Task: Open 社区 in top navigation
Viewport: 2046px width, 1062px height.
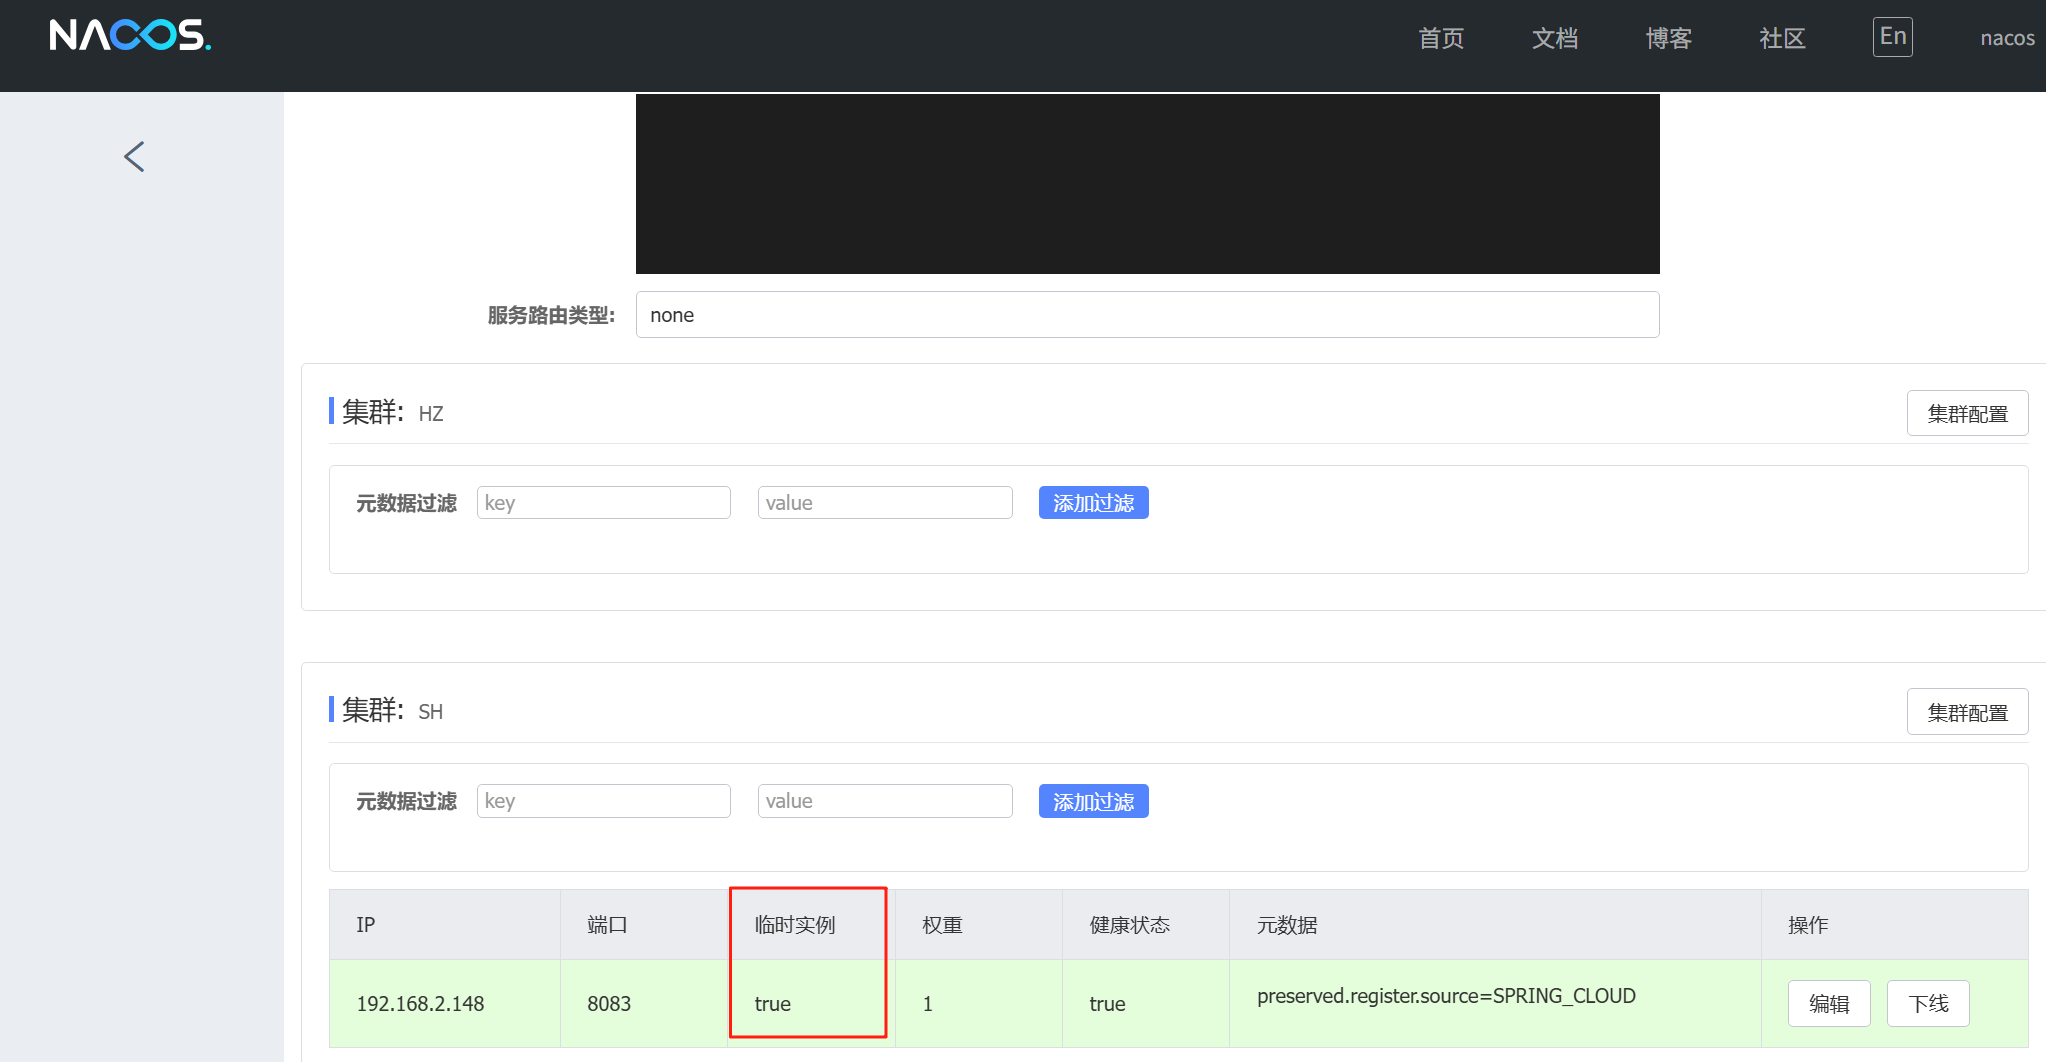Action: 1782,38
